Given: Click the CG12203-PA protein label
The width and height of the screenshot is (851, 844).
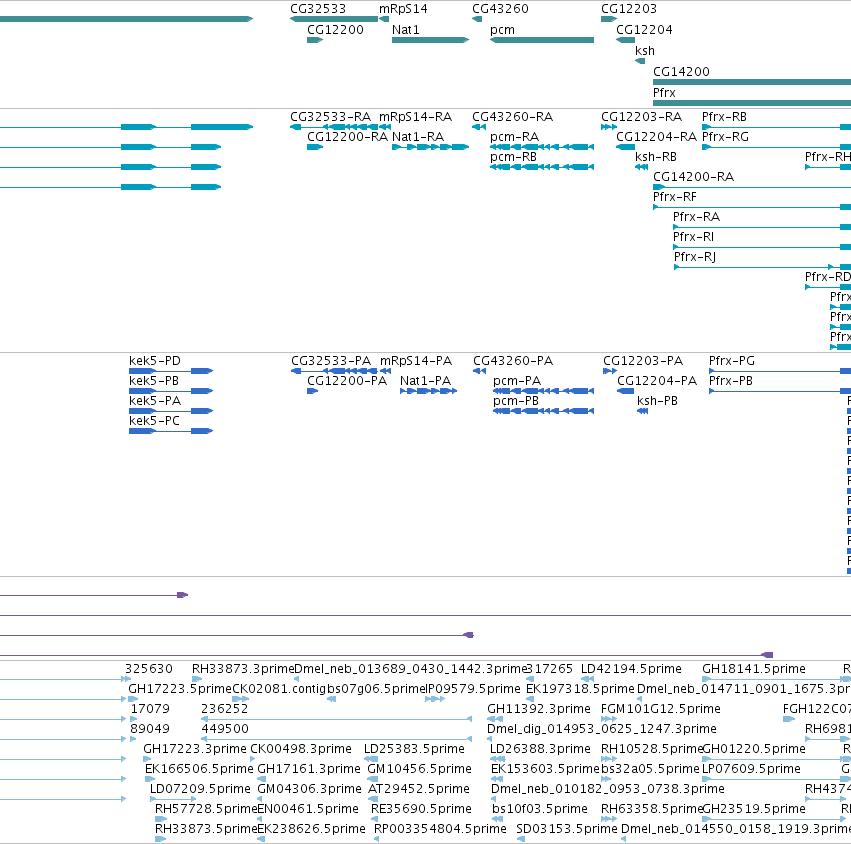Looking at the screenshot, I should click(643, 361).
